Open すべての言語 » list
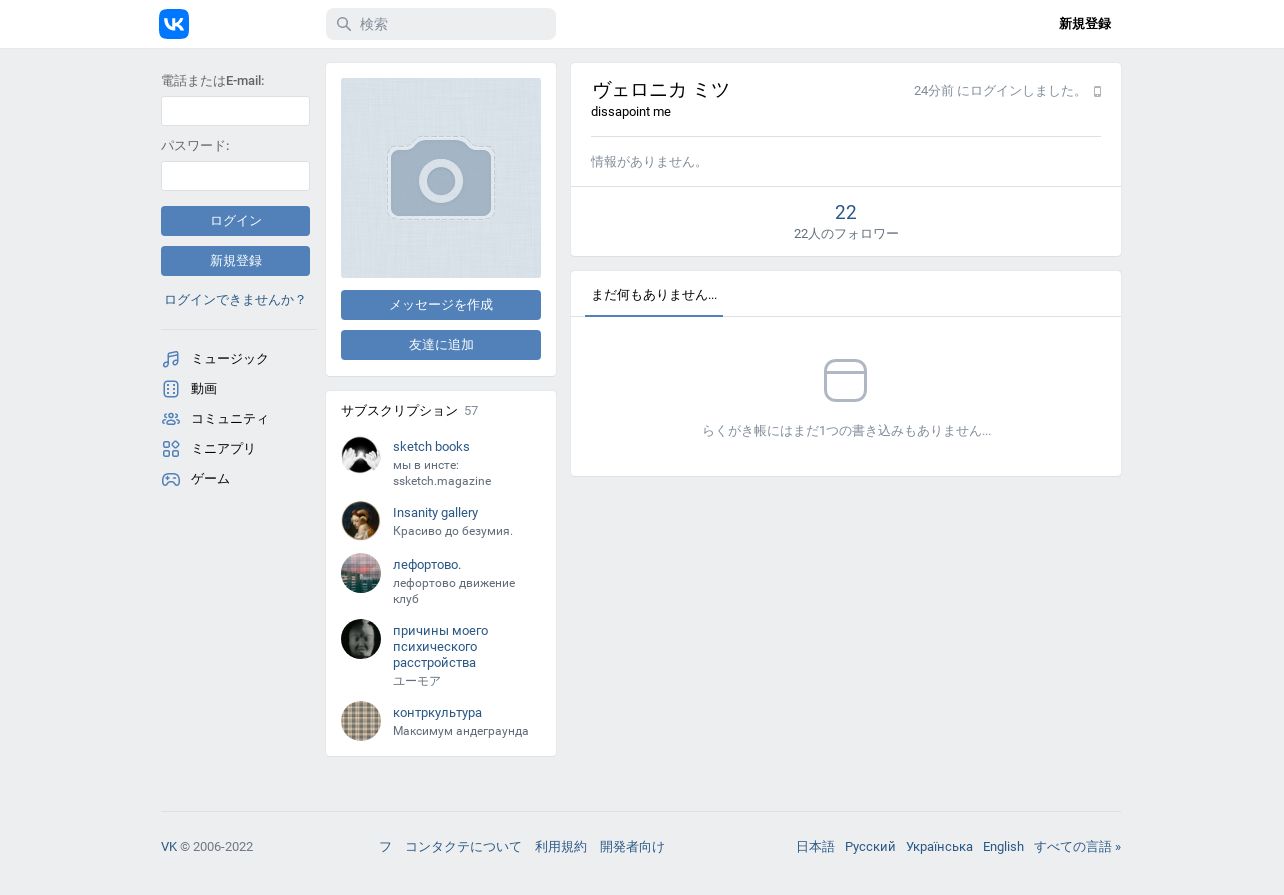This screenshot has height=895, width=1284. coord(1077,847)
